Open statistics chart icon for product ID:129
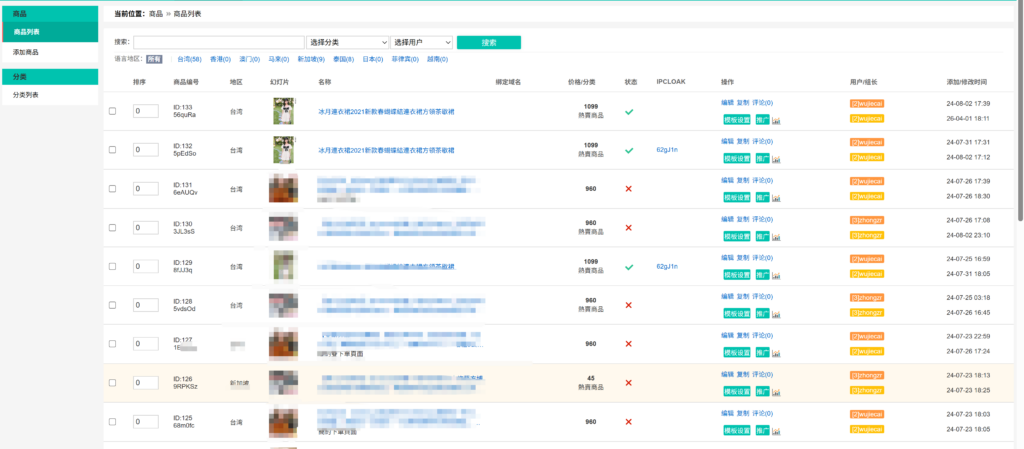Image resolution: width=1024 pixels, height=449 pixels. click(776, 275)
